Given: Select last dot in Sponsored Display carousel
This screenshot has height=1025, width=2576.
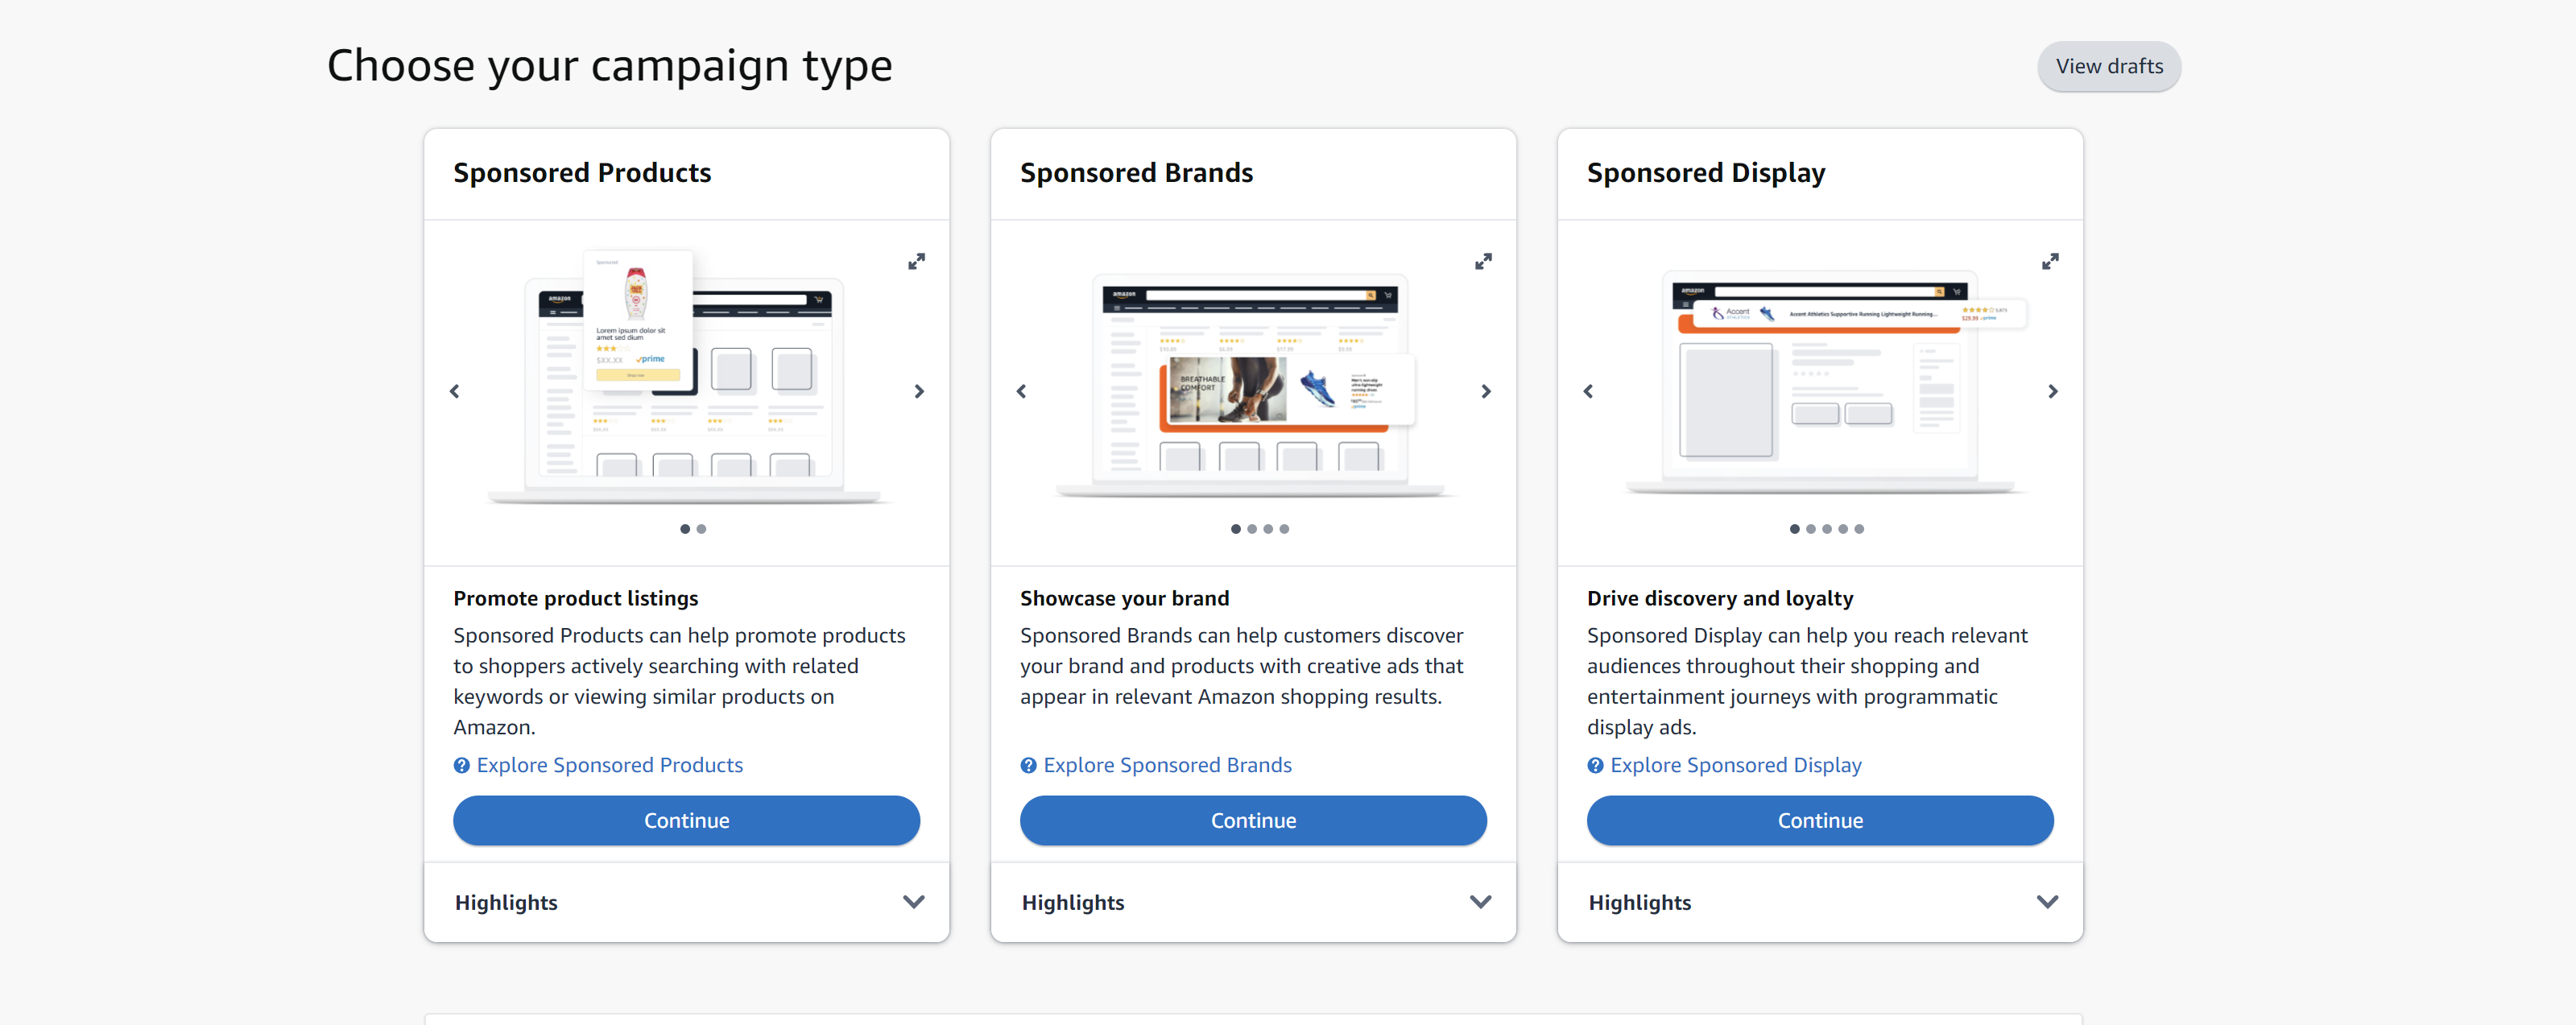Looking at the screenshot, I should point(1859,529).
